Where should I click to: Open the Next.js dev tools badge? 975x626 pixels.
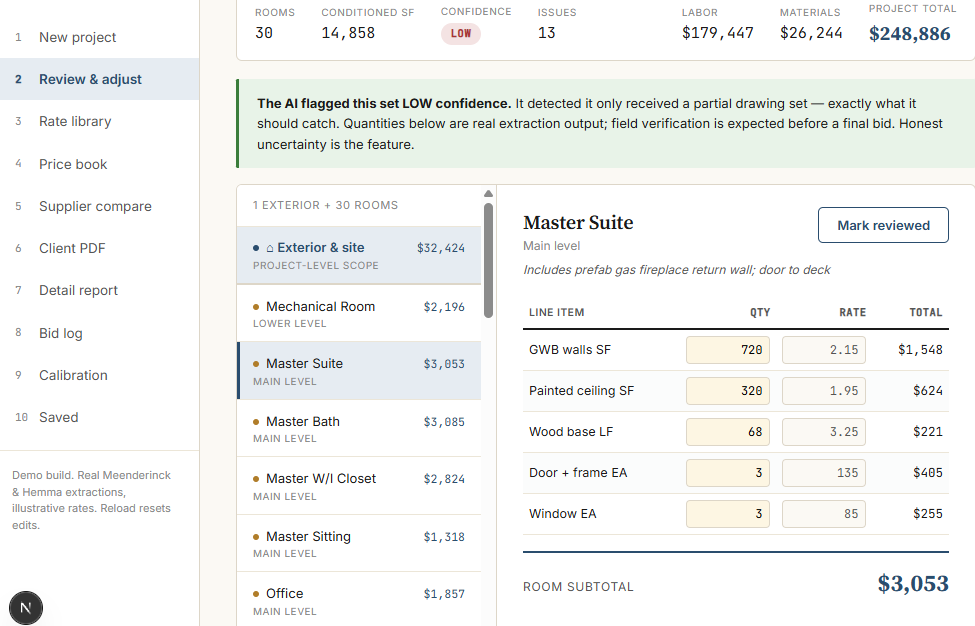[25, 607]
